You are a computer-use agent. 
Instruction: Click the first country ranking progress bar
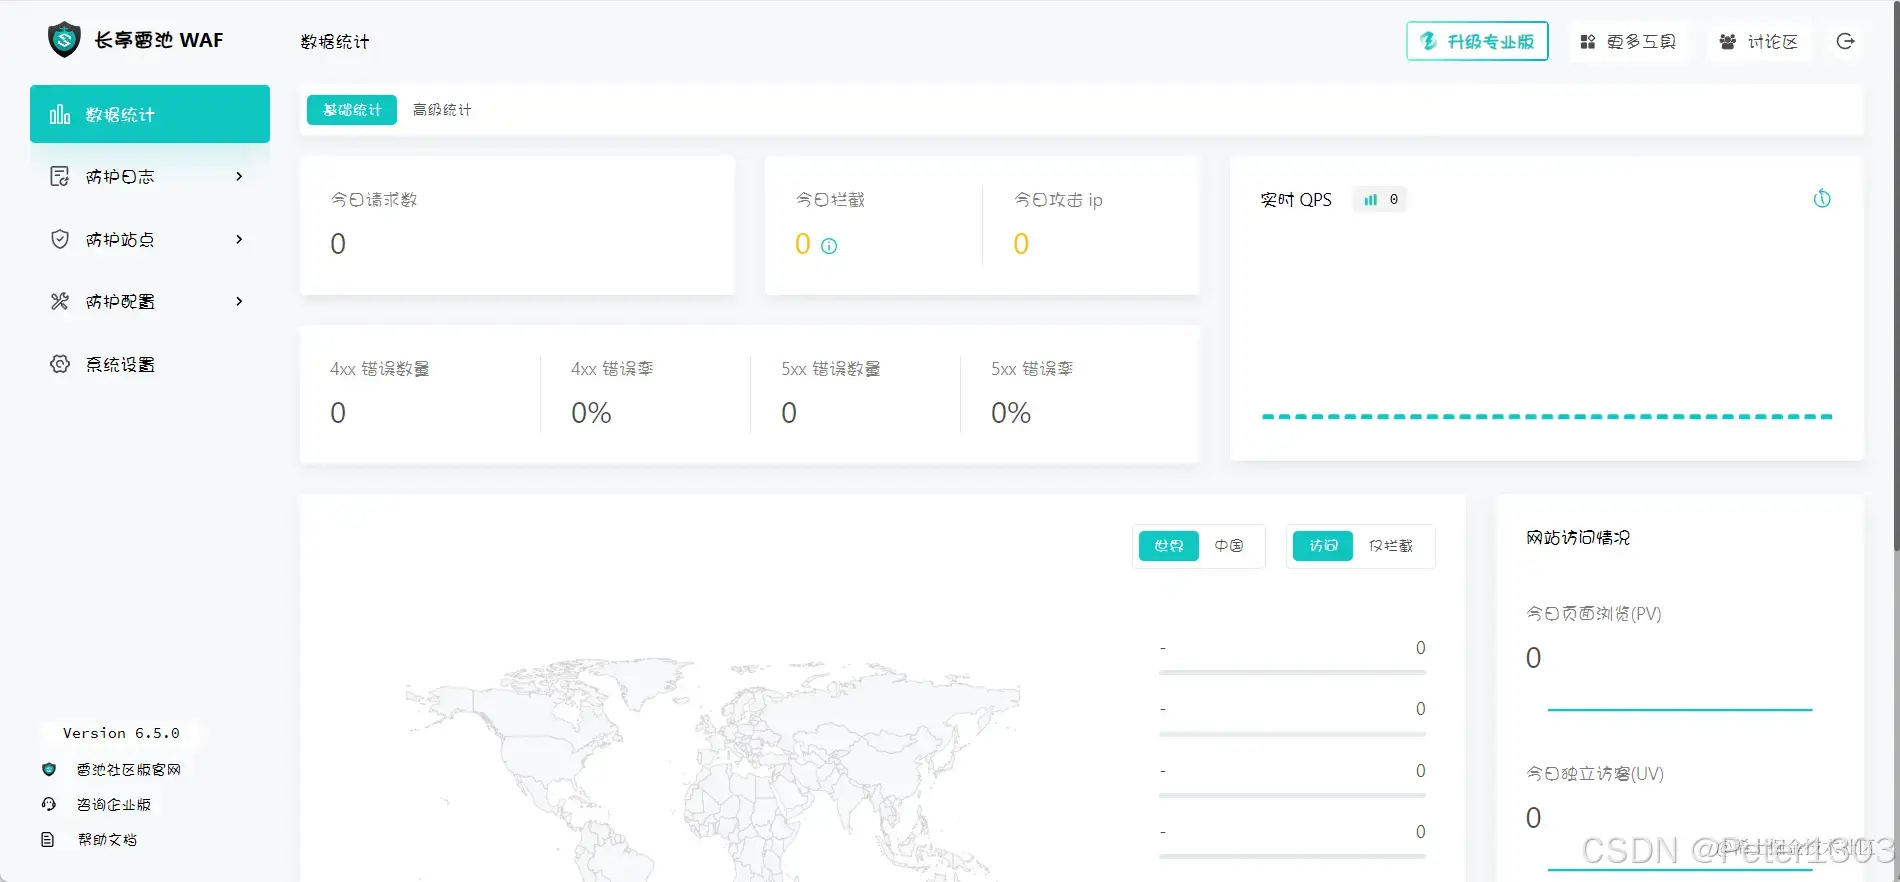(x=1292, y=673)
